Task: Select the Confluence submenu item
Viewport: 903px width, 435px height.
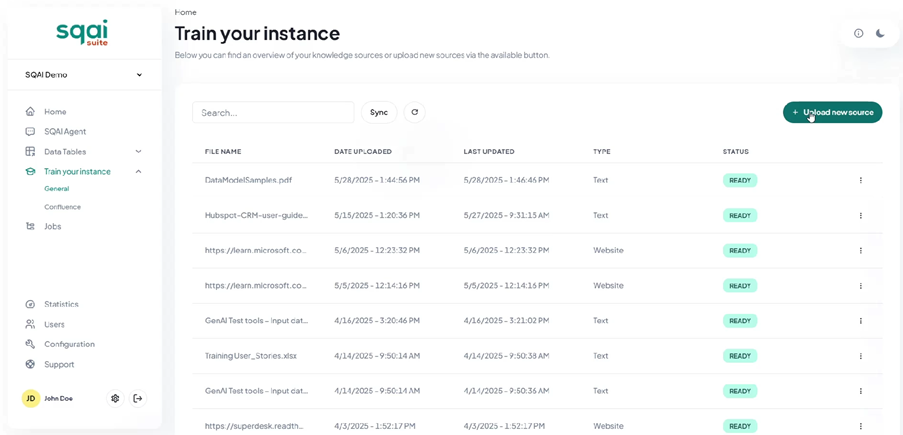Action: (62, 207)
